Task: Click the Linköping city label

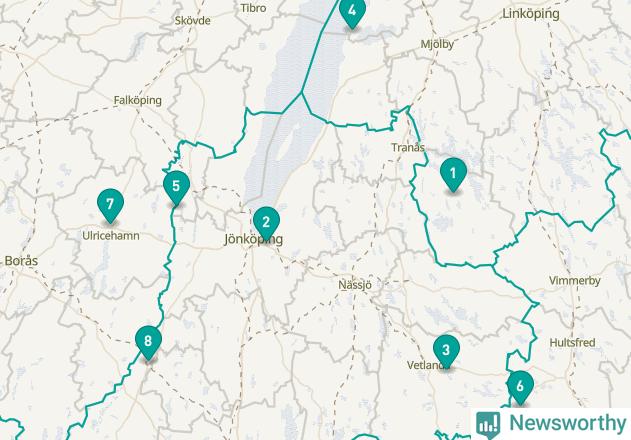Action: pyautogui.click(x=531, y=14)
